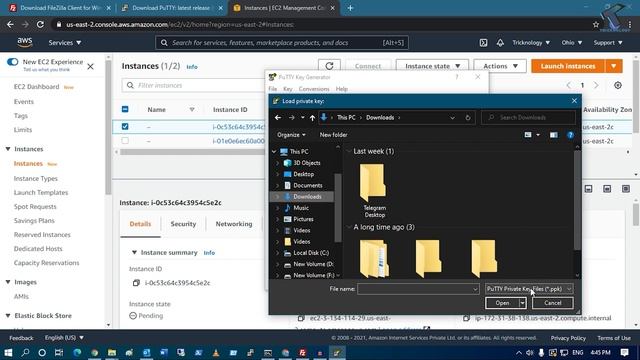Bookmark this page with star icon
This screenshot has width=640, height=360.
[x=596, y=24]
